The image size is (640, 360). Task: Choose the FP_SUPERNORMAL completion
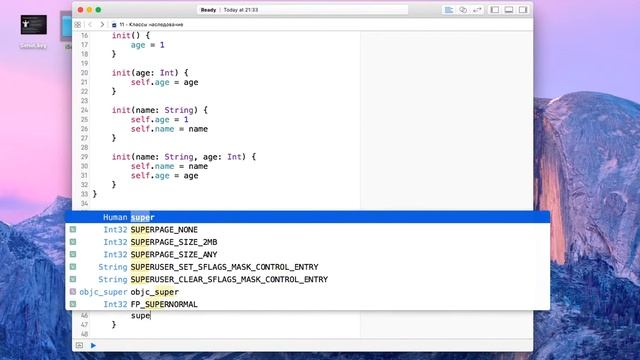(x=308, y=304)
